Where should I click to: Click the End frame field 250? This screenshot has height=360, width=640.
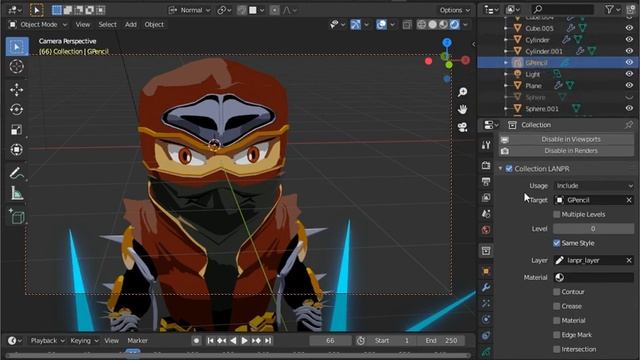coord(442,340)
